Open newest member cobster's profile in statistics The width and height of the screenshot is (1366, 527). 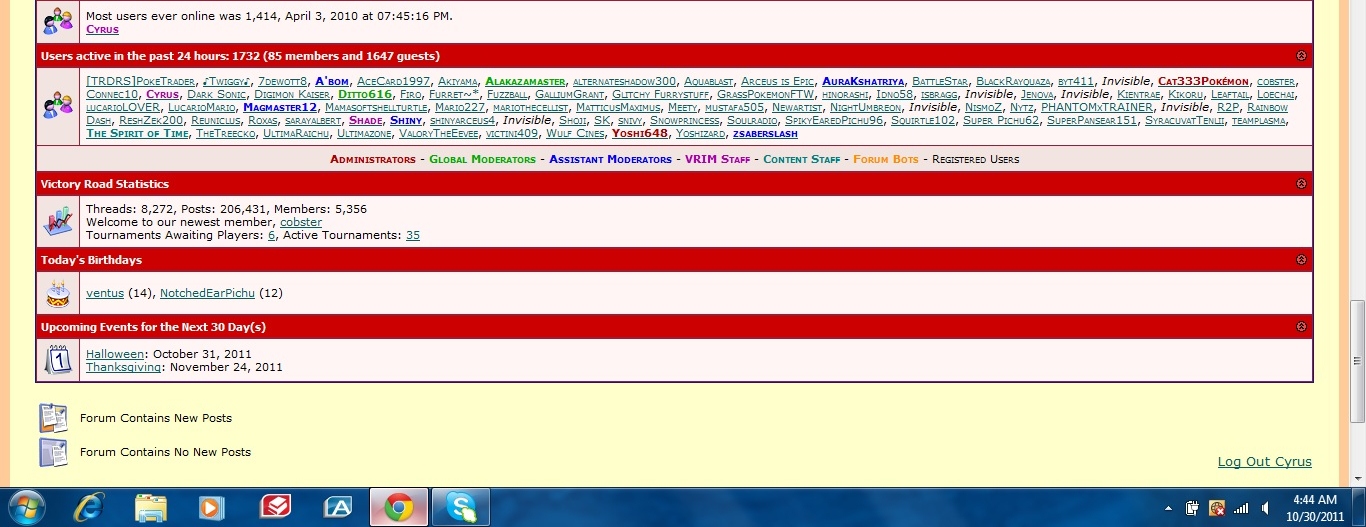[x=300, y=222]
